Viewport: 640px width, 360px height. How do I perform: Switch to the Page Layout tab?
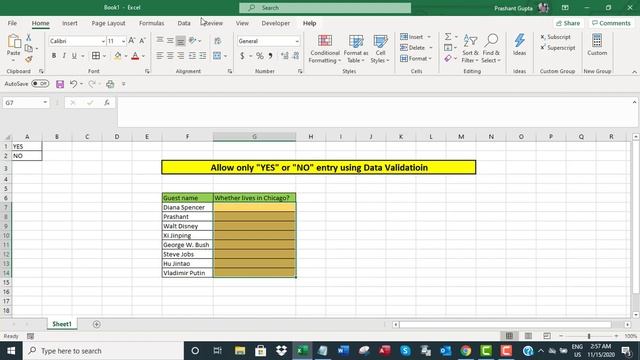(x=108, y=23)
